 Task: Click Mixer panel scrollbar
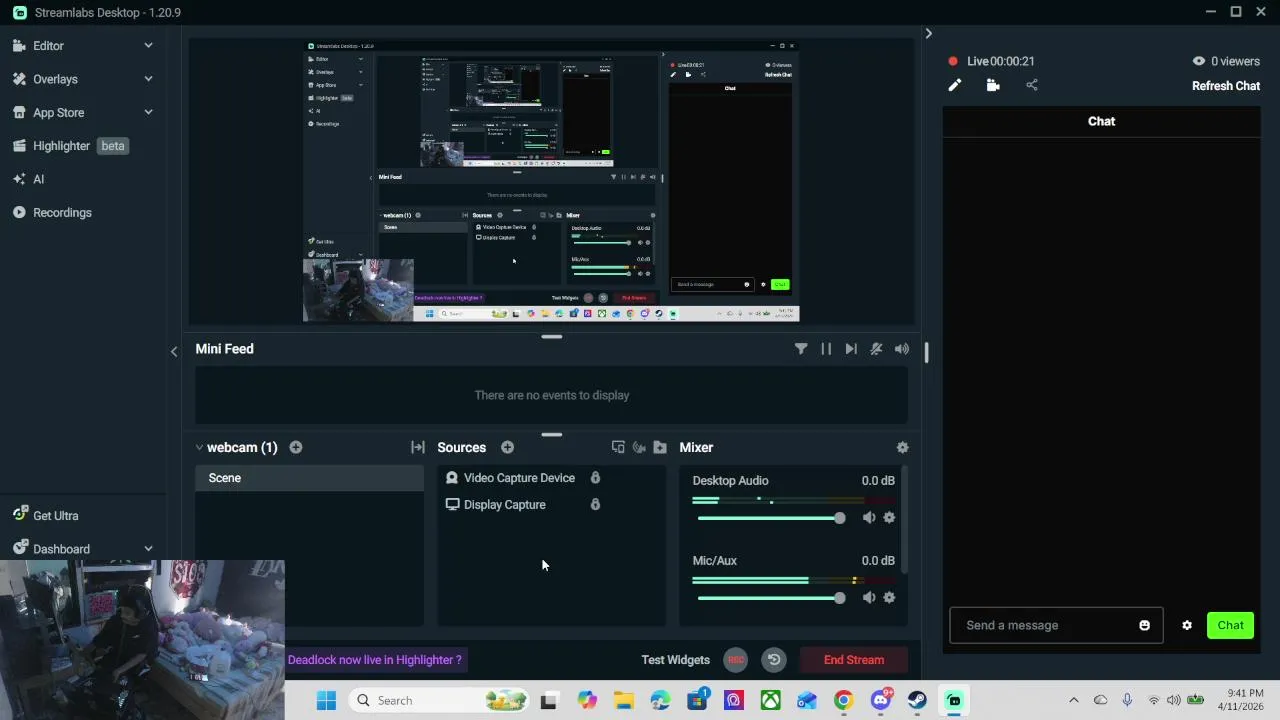point(905,520)
